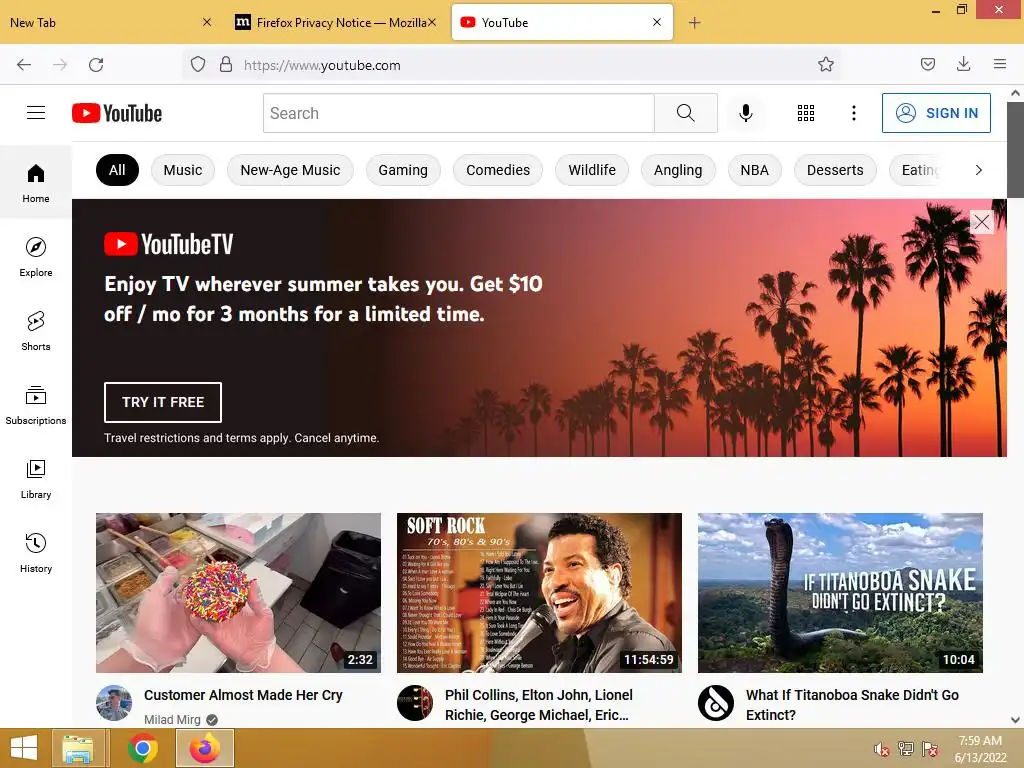Open a new tab with plus button

pyautogui.click(x=694, y=23)
